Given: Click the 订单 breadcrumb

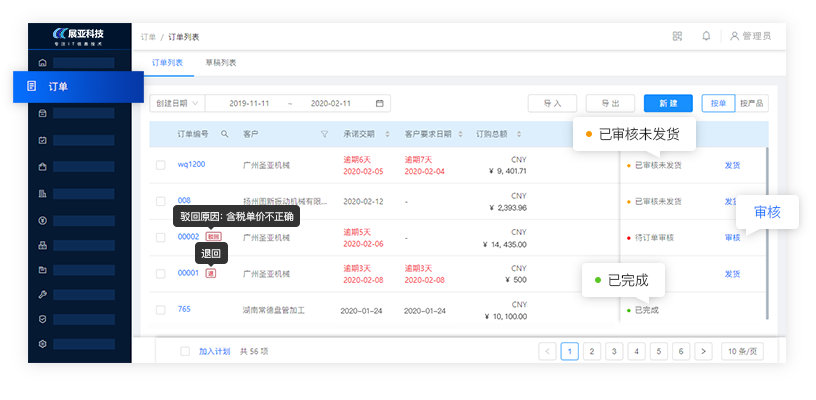Looking at the screenshot, I should pyautogui.click(x=148, y=37).
